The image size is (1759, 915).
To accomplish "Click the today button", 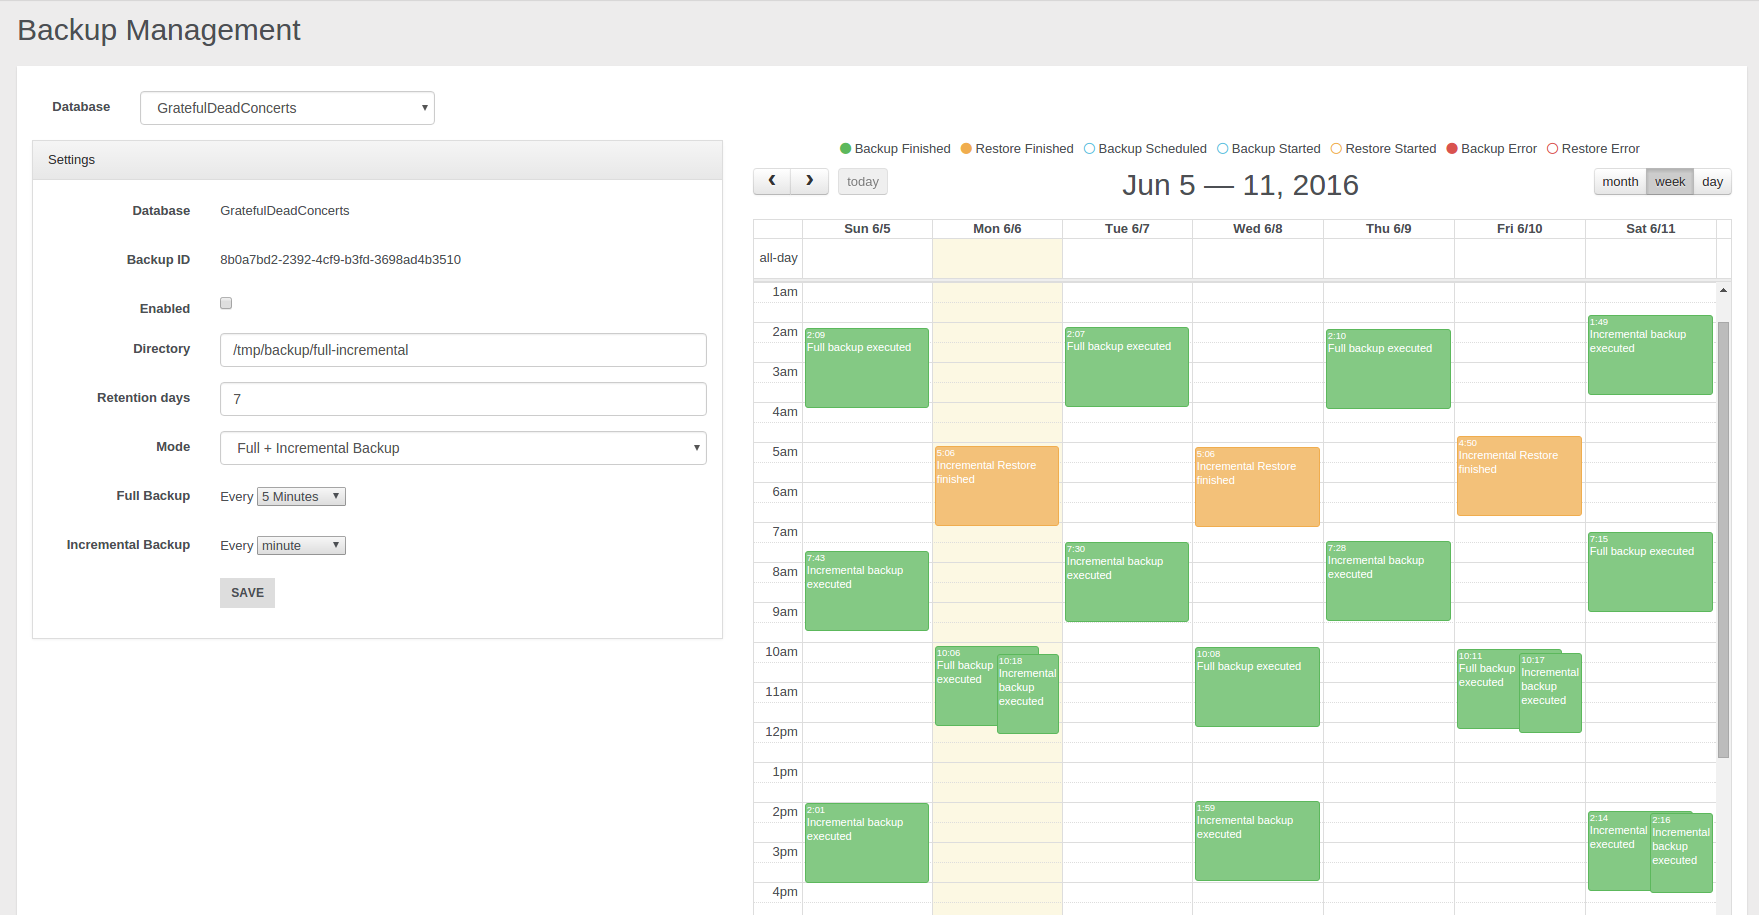I will point(862,182).
